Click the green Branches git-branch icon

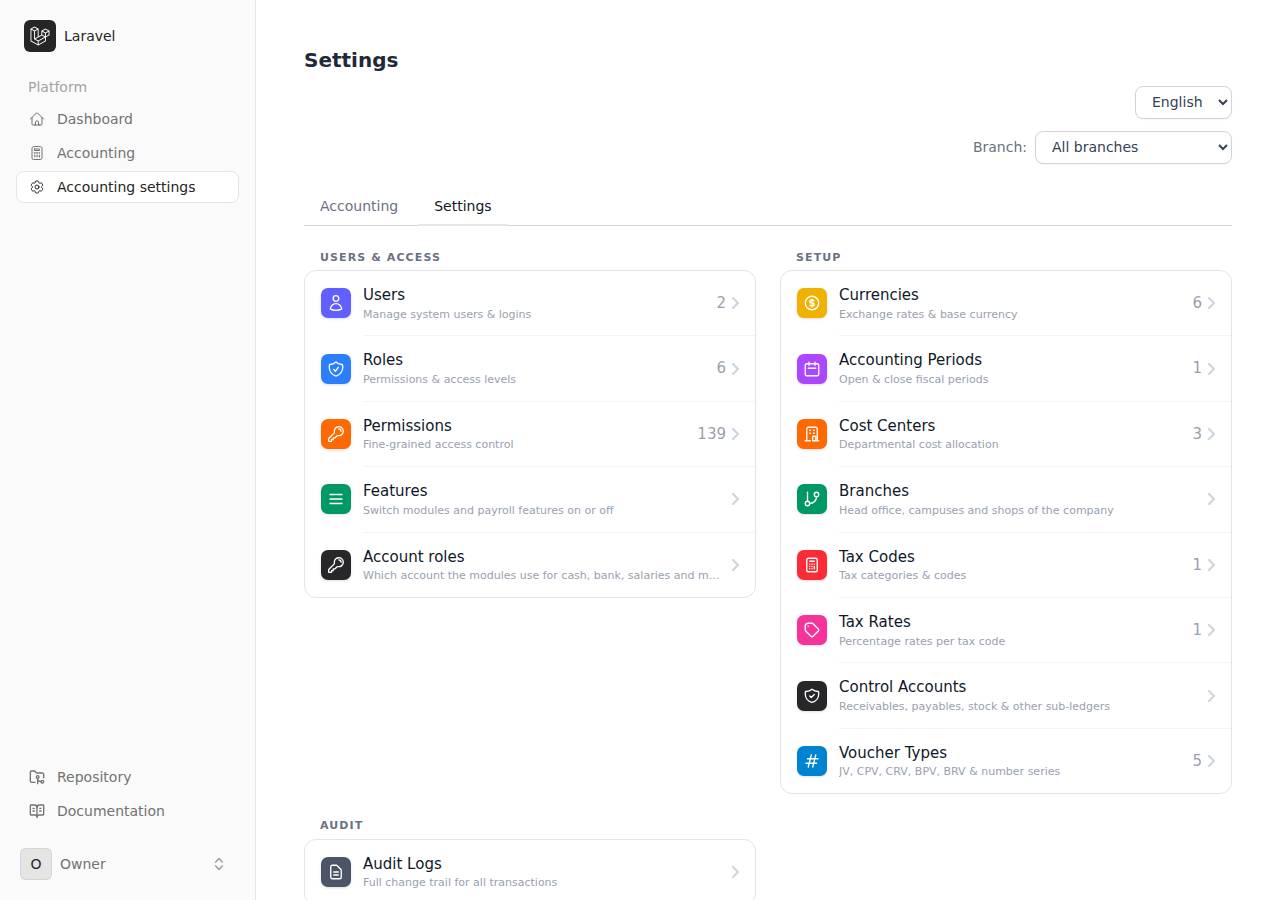[x=812, y=499]
